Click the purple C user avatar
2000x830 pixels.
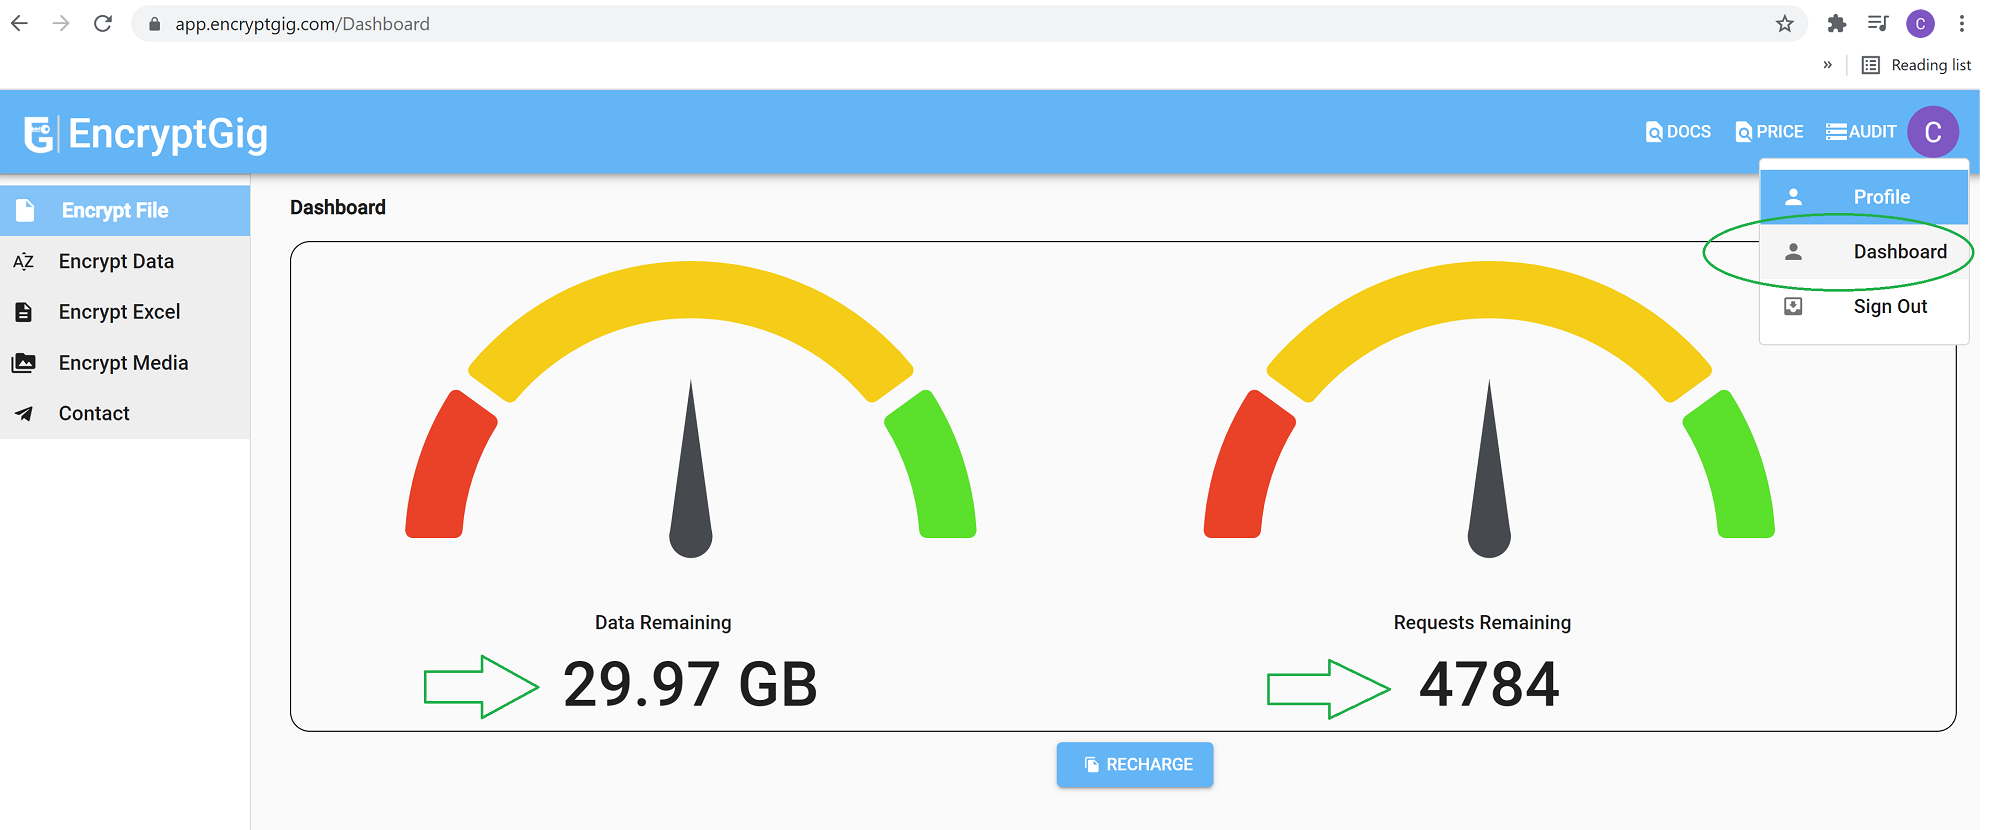(1933, 132)
